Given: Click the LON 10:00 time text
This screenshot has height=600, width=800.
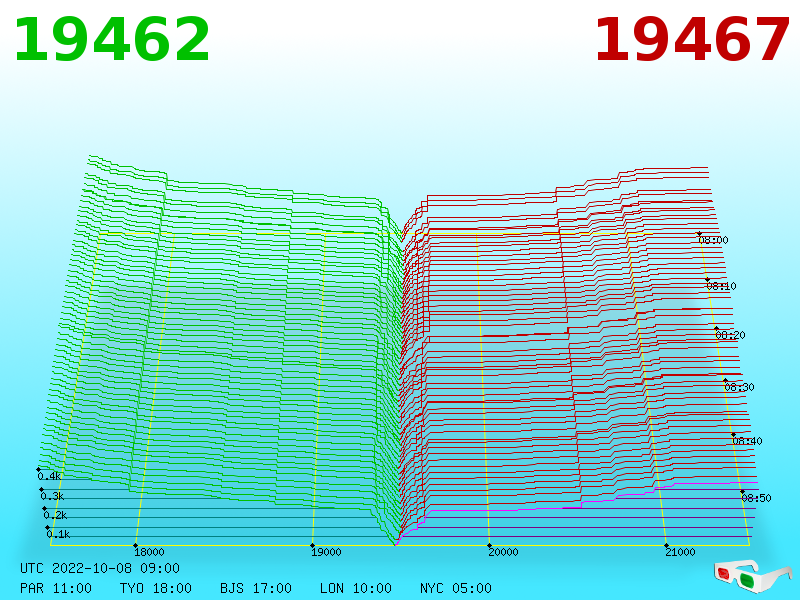Looking at the screenshot, I should point(356,588).
